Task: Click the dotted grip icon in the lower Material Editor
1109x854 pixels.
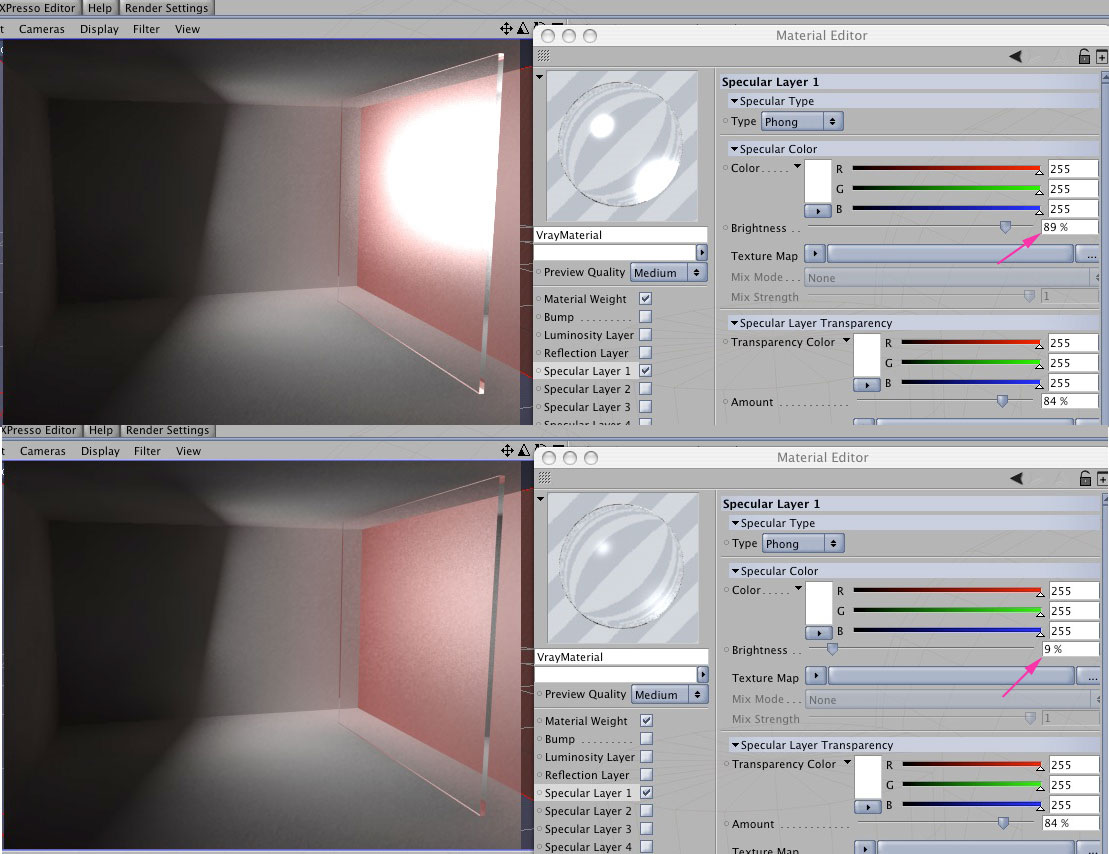Action: (x=544, y=478)
